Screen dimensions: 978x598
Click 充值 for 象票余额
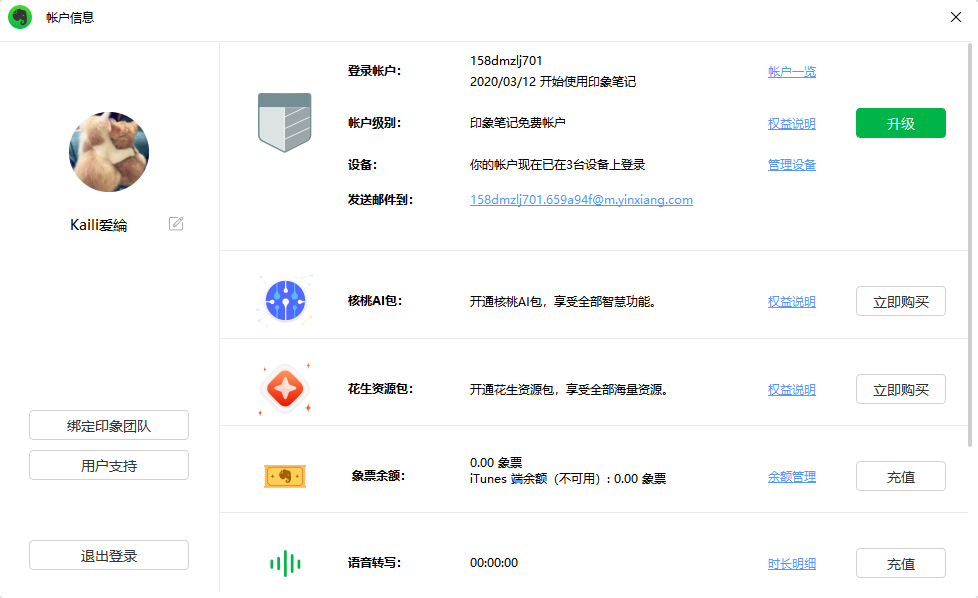901,476
